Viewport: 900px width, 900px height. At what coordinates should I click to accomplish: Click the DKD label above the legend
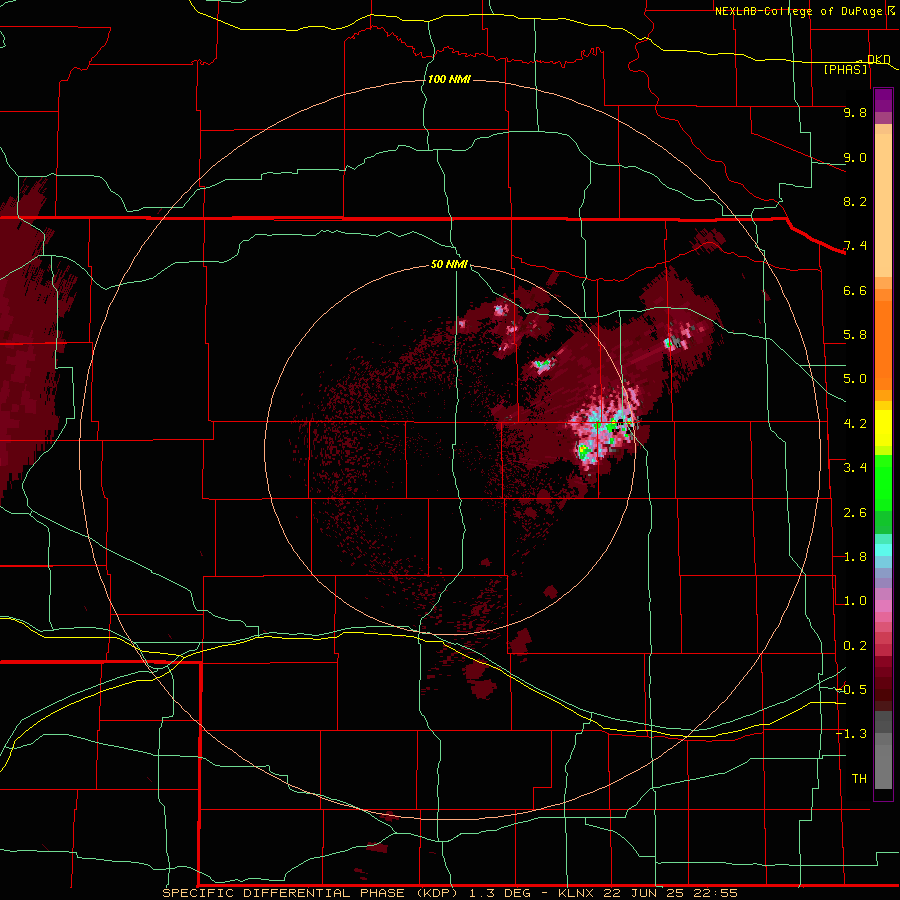tap(878, 59)
